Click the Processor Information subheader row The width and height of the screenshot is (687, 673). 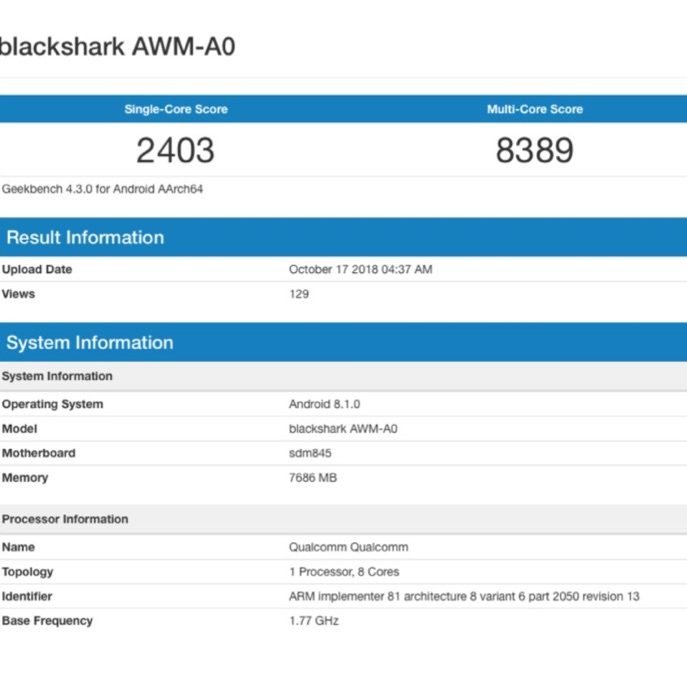click(65, 520)
